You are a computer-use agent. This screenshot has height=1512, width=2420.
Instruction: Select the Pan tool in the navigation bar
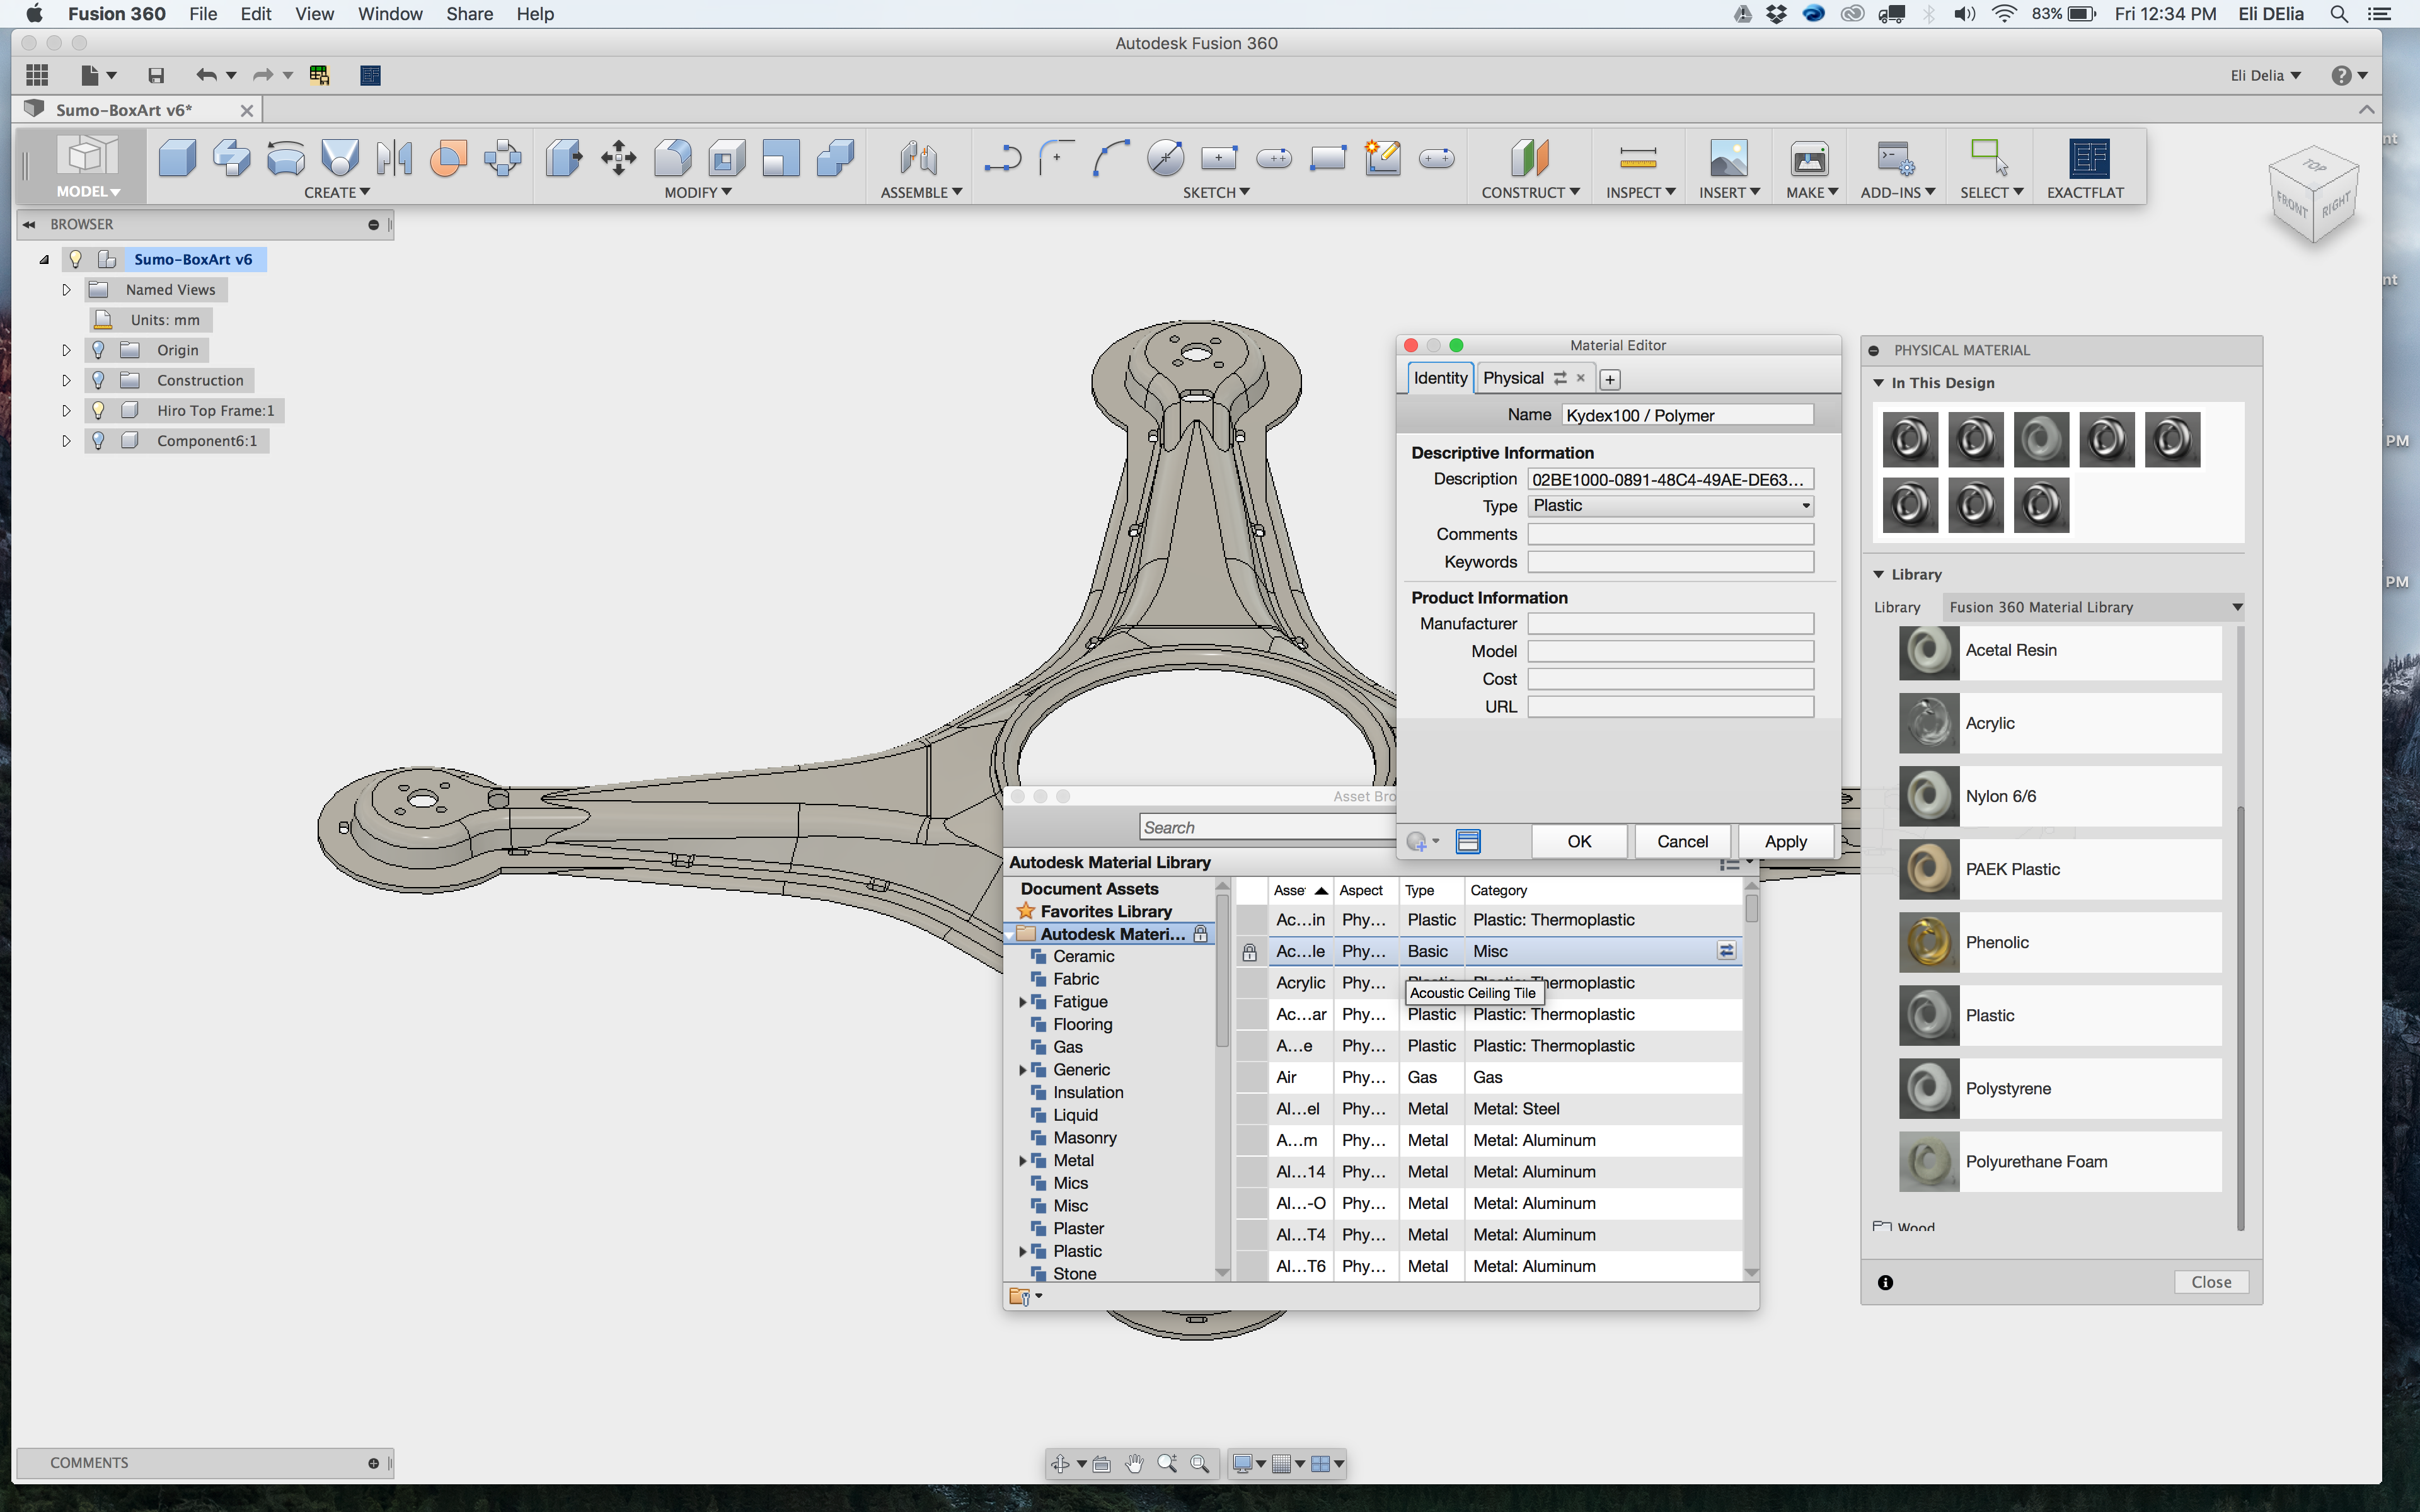pyautogui.click(x=1134, y=1463)
